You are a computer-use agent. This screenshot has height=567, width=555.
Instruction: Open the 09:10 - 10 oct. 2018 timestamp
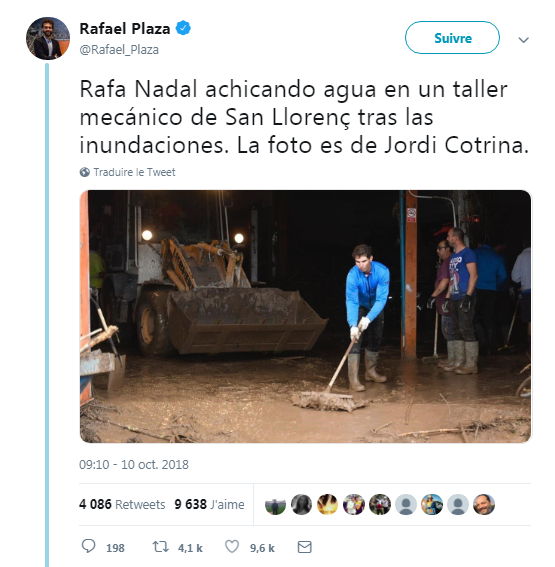[134, 465]
